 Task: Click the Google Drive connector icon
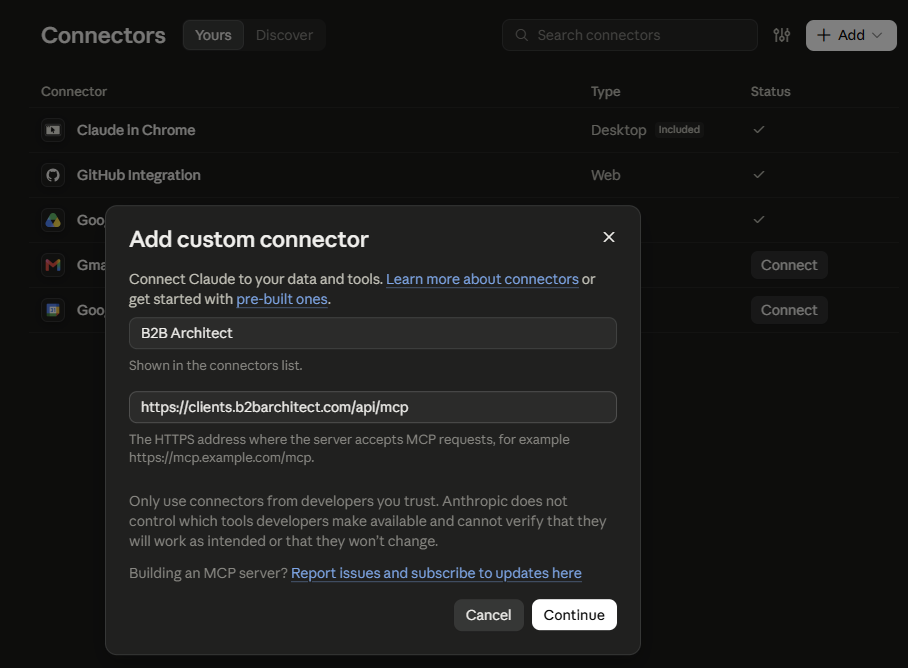pos(53,220)
